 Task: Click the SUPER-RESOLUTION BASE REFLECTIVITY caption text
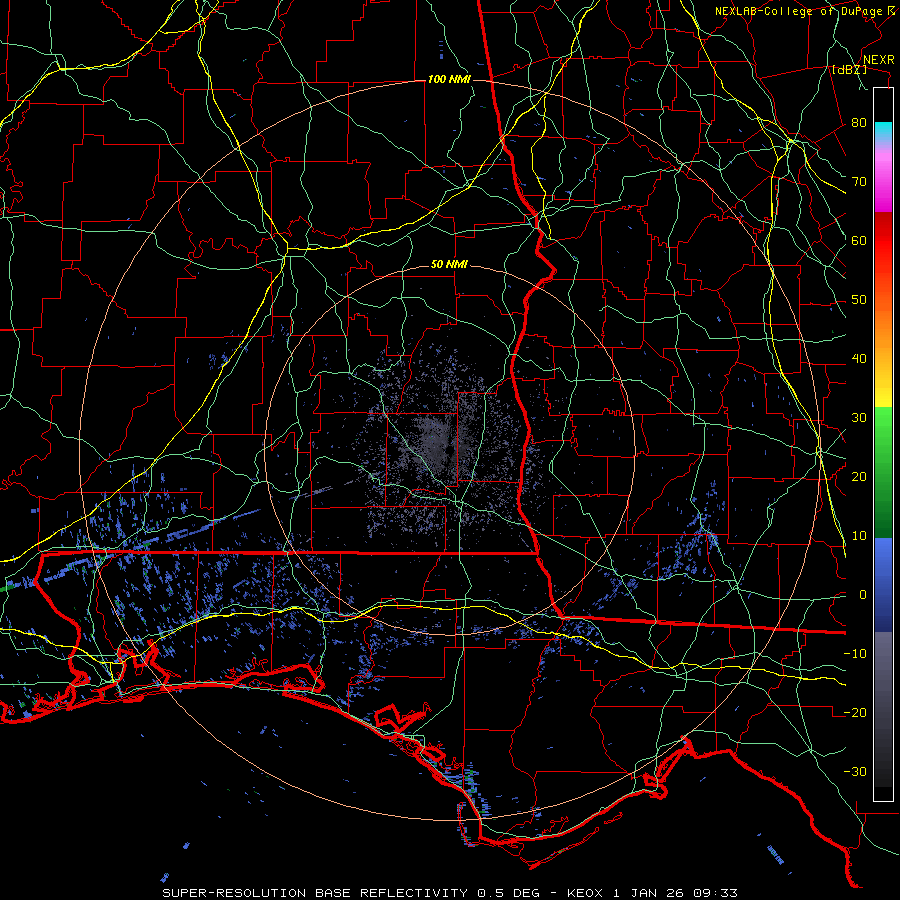coord(315,893)
